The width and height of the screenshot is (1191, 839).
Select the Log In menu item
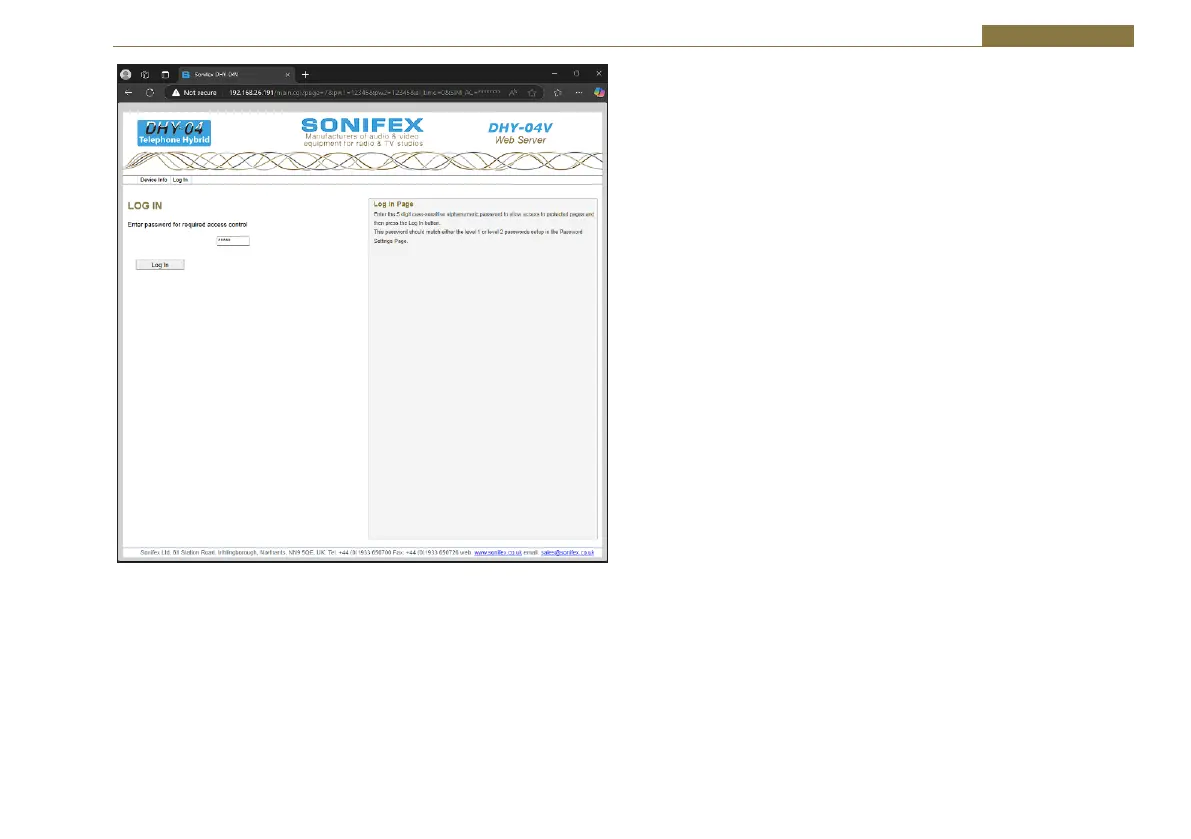tap(180, 180)
